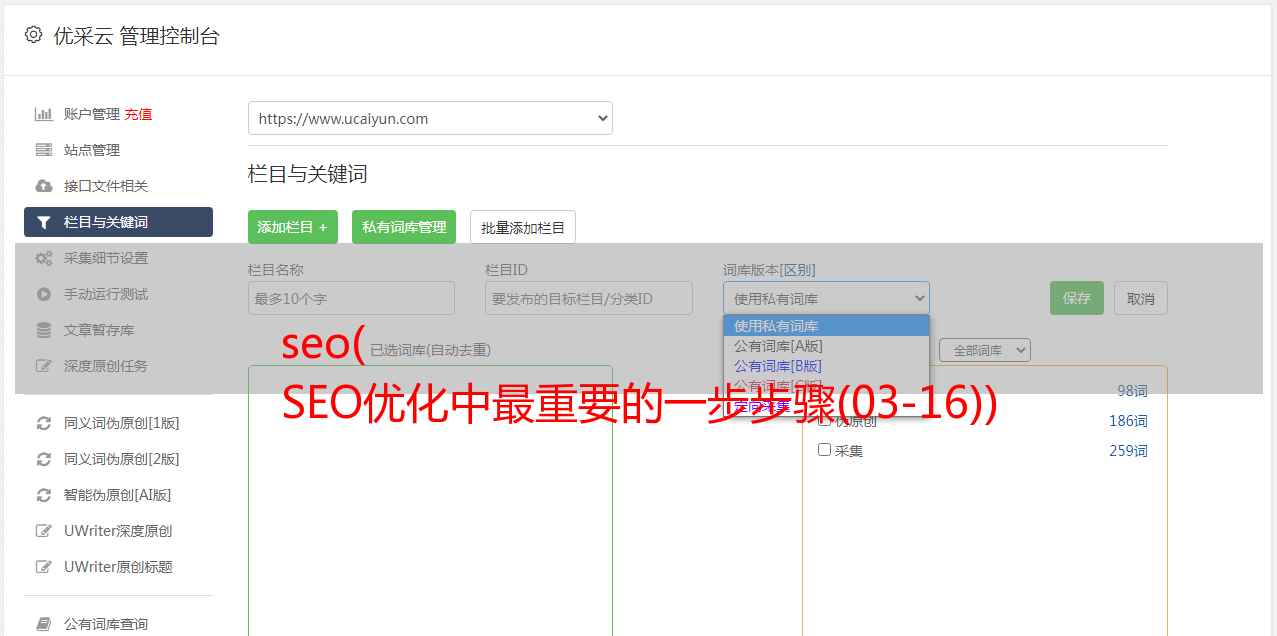
Task: Click the red 充值 link
Action: pos(138,114)
